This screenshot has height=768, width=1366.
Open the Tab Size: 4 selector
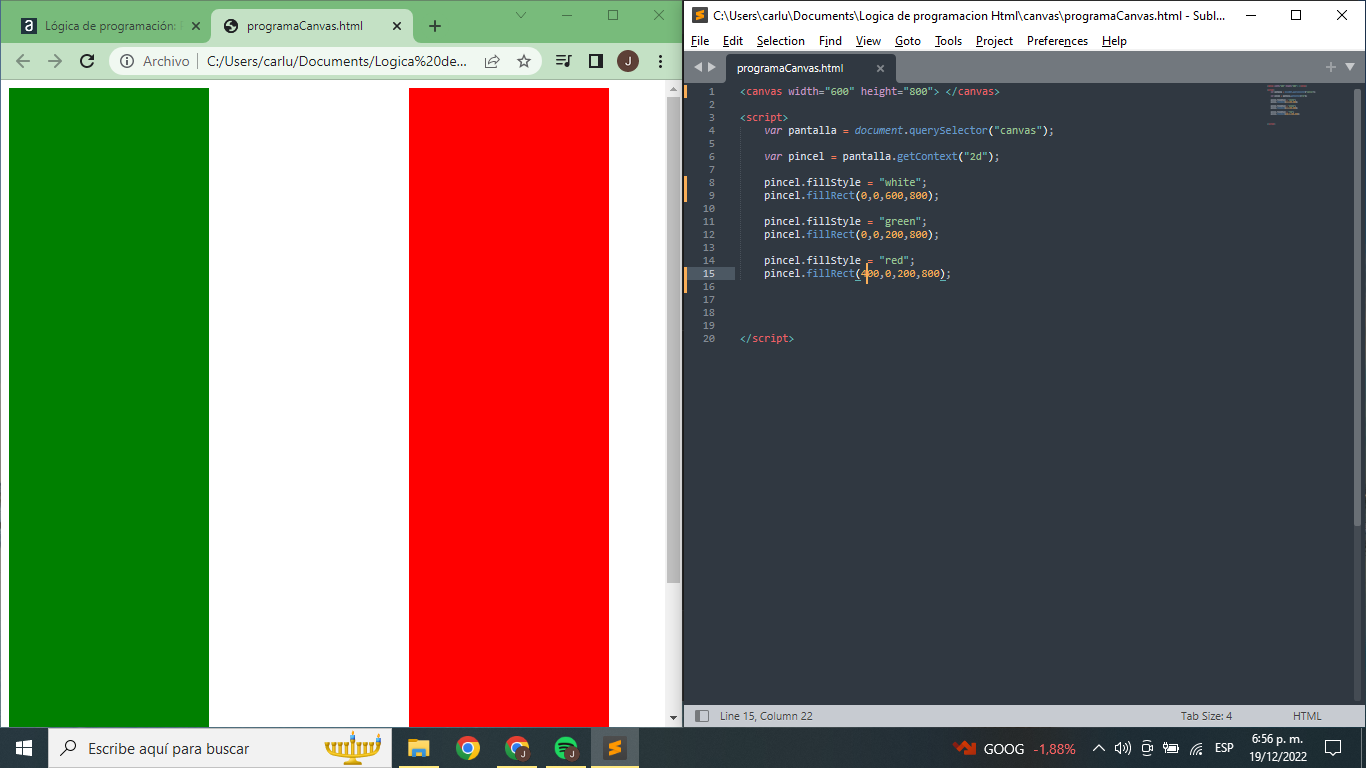point(1206,716)
